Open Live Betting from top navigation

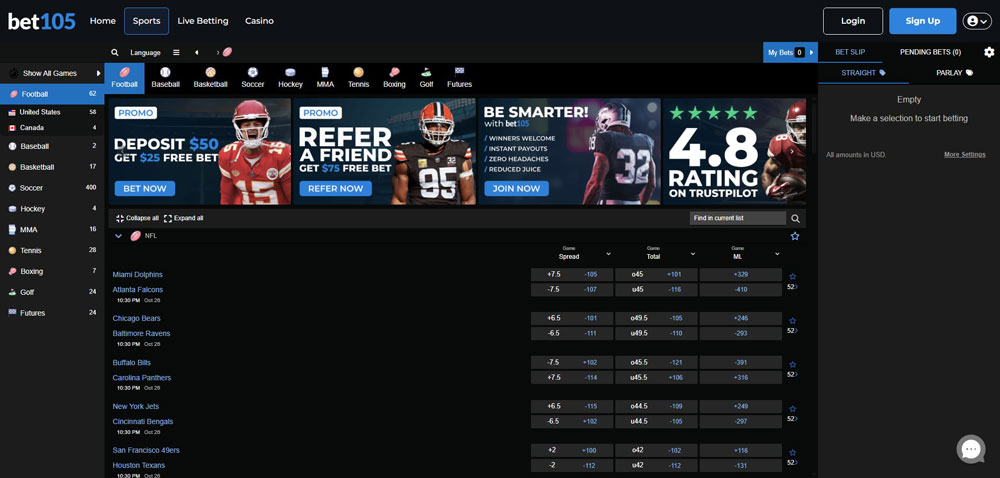click(x=203, y=21)
